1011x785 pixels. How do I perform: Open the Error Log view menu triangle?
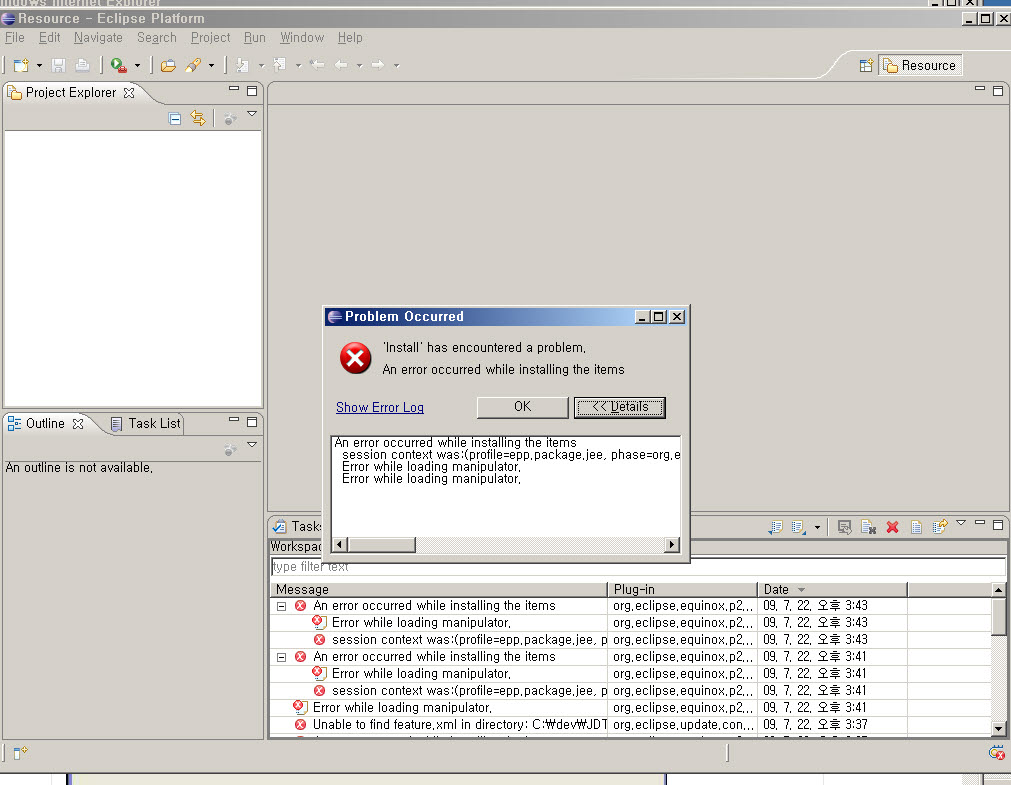(961, 523)
